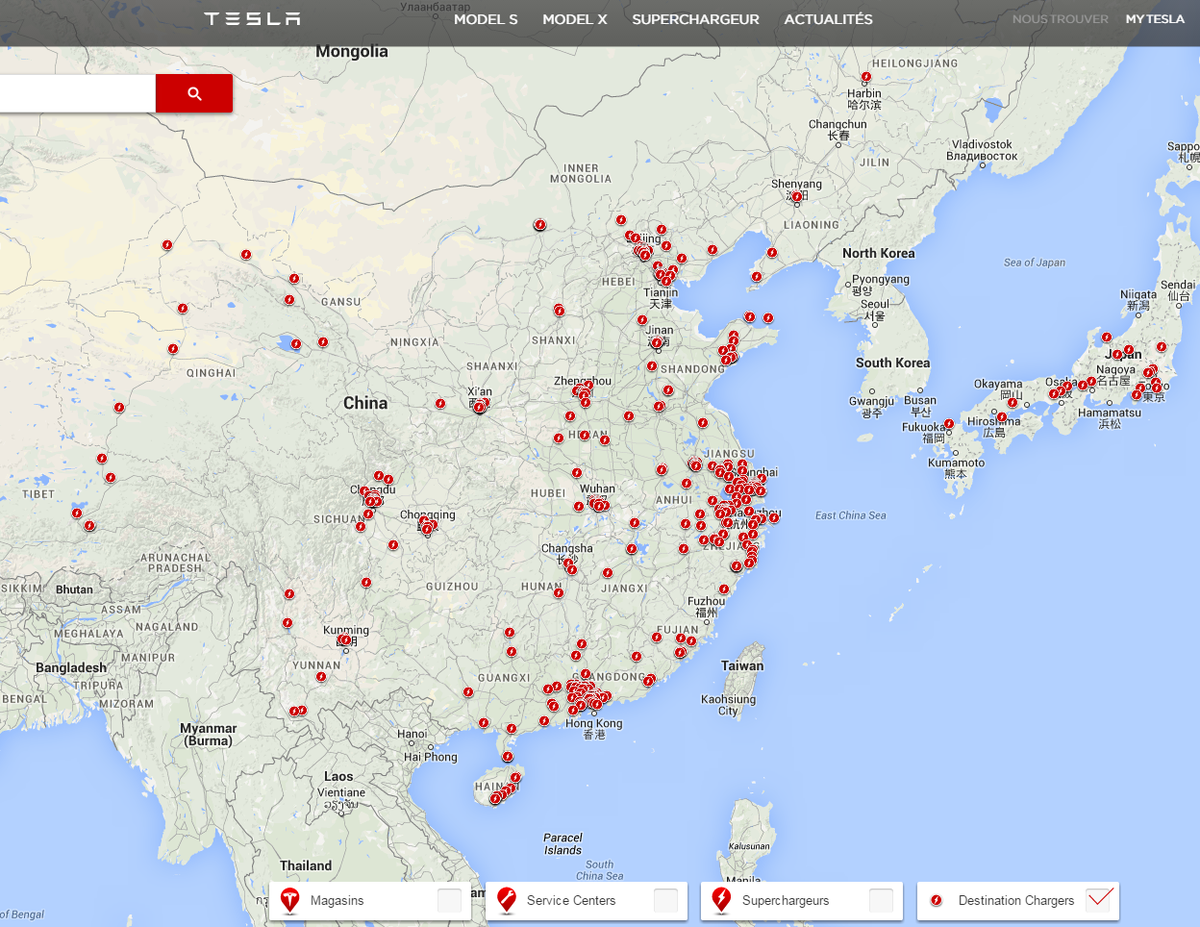The image size is (1200, 927).
Task: Click the Bangladesh map label
Action: coord(71,667)
